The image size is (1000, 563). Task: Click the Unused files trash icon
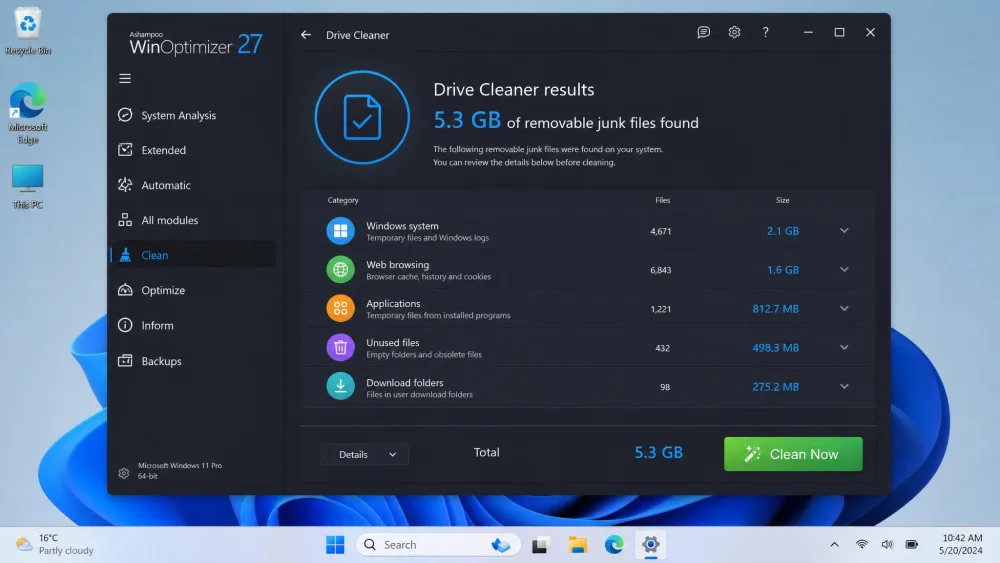point(341,347)
